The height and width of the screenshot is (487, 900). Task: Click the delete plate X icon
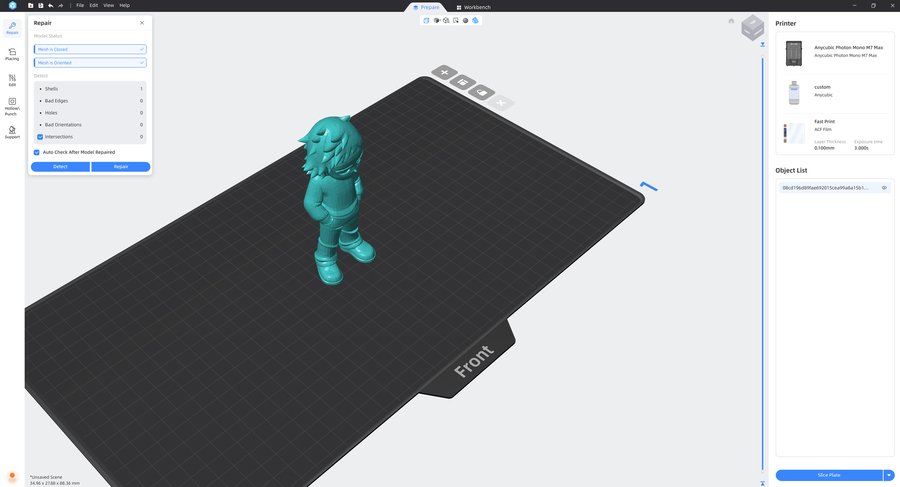point(501,103)
